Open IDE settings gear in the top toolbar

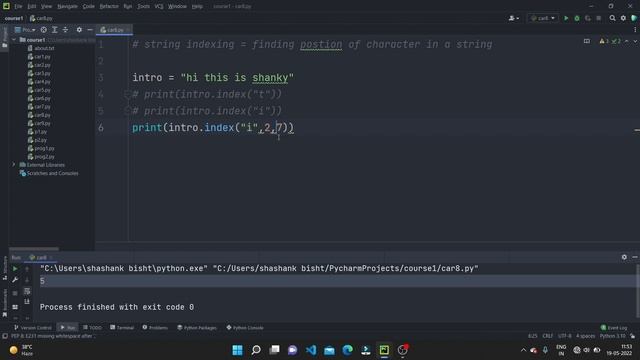623,18
